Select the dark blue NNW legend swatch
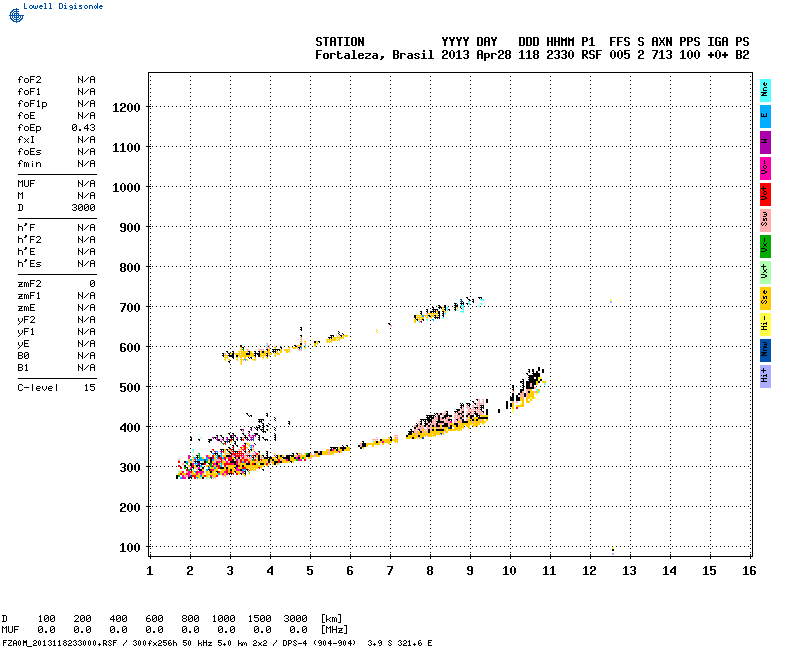Viewport: 800px width, 650px height. coord(765,349)
